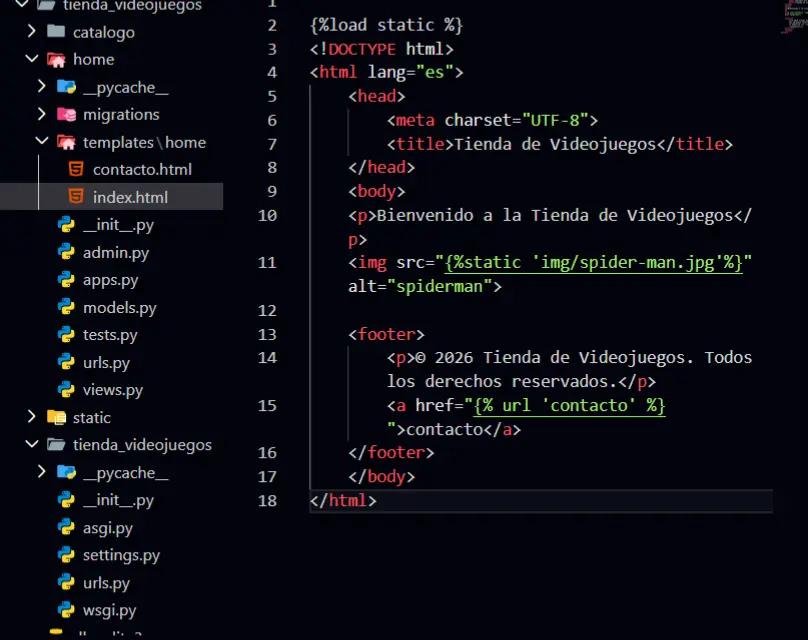Open the project urls.py below settings.py
This screenshot has width=808, height=640.
click(106, 583)
